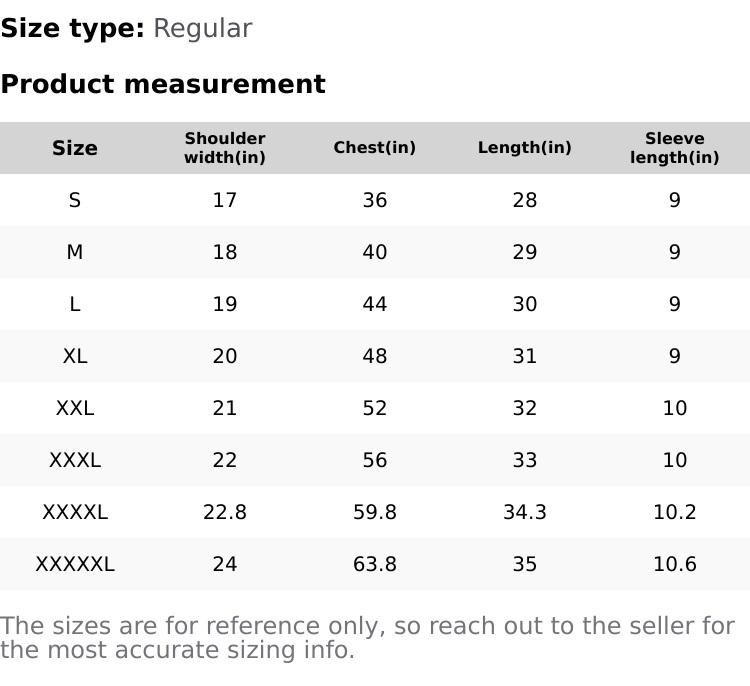Select shoulder width value 22.8

coord(225,512)
